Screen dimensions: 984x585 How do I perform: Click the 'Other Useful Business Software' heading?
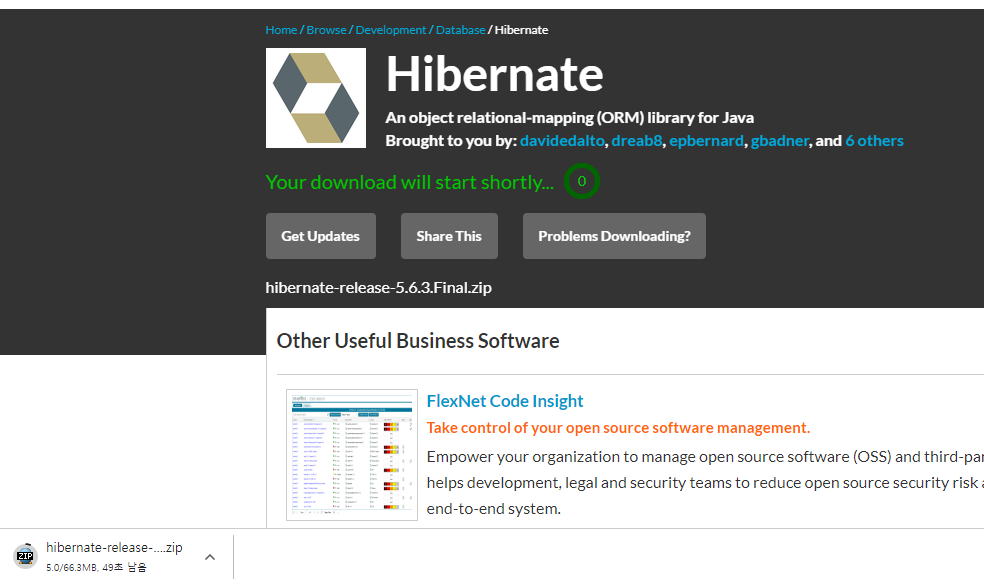pos(418,341)
